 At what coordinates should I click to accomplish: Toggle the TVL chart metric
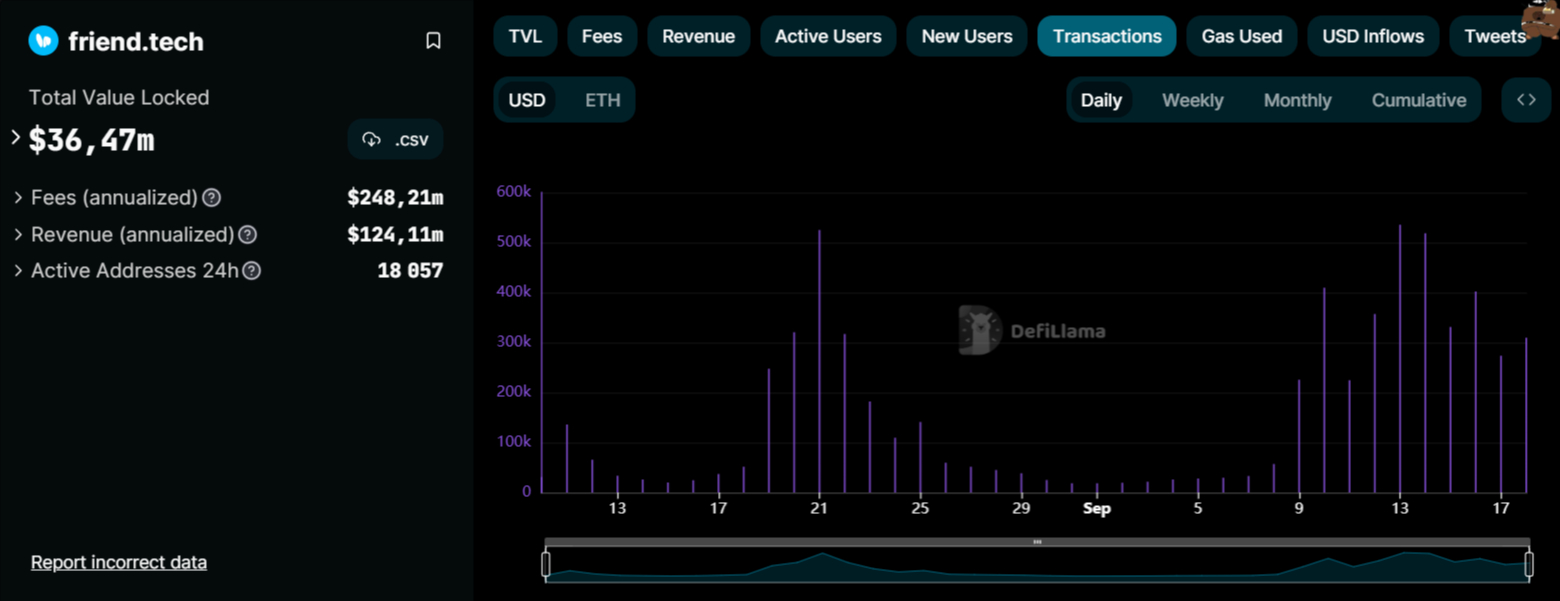click(x=525, y=36)
